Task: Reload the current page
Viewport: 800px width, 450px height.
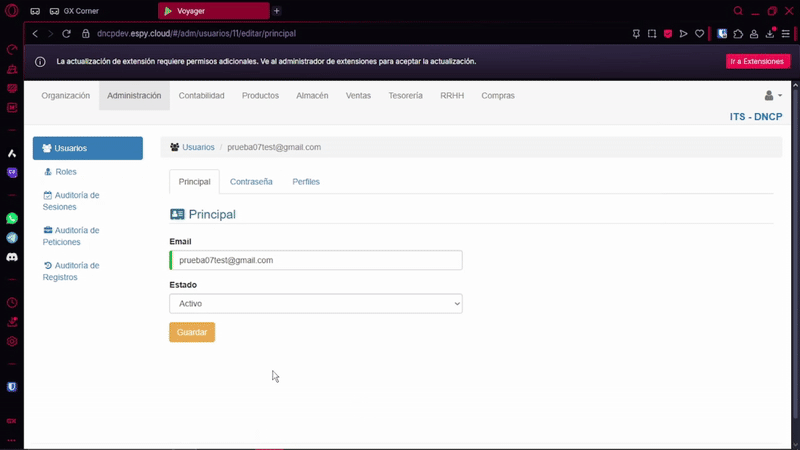Action: tap(67, 33)
